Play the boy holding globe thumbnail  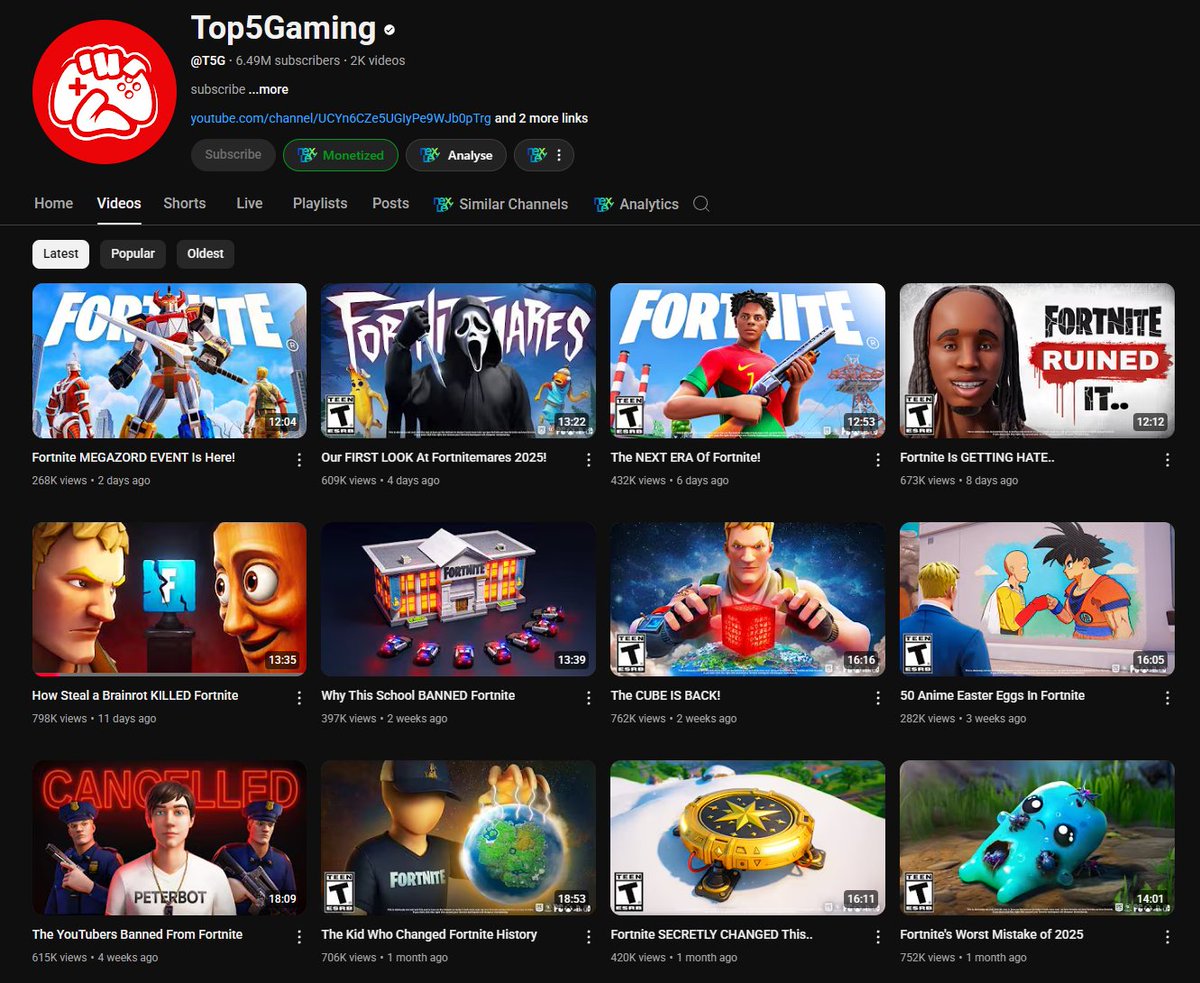(458, 838)
